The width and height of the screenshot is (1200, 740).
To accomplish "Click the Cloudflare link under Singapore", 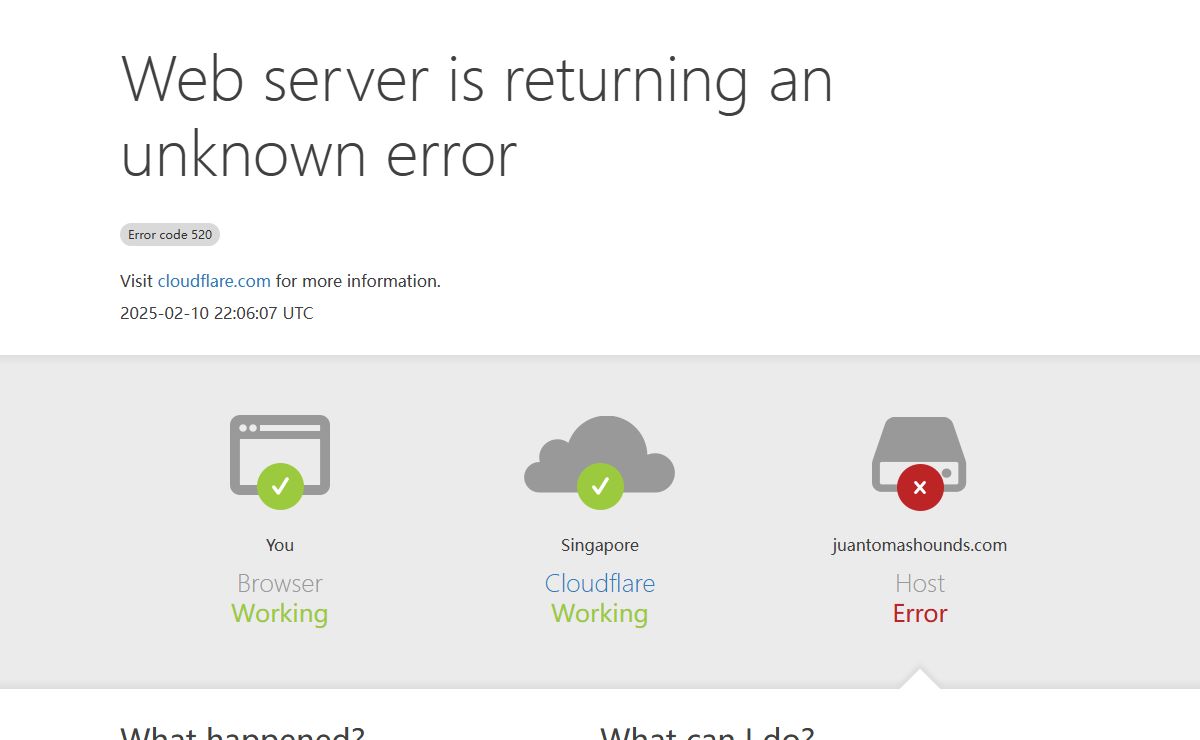I will [600, 583].
